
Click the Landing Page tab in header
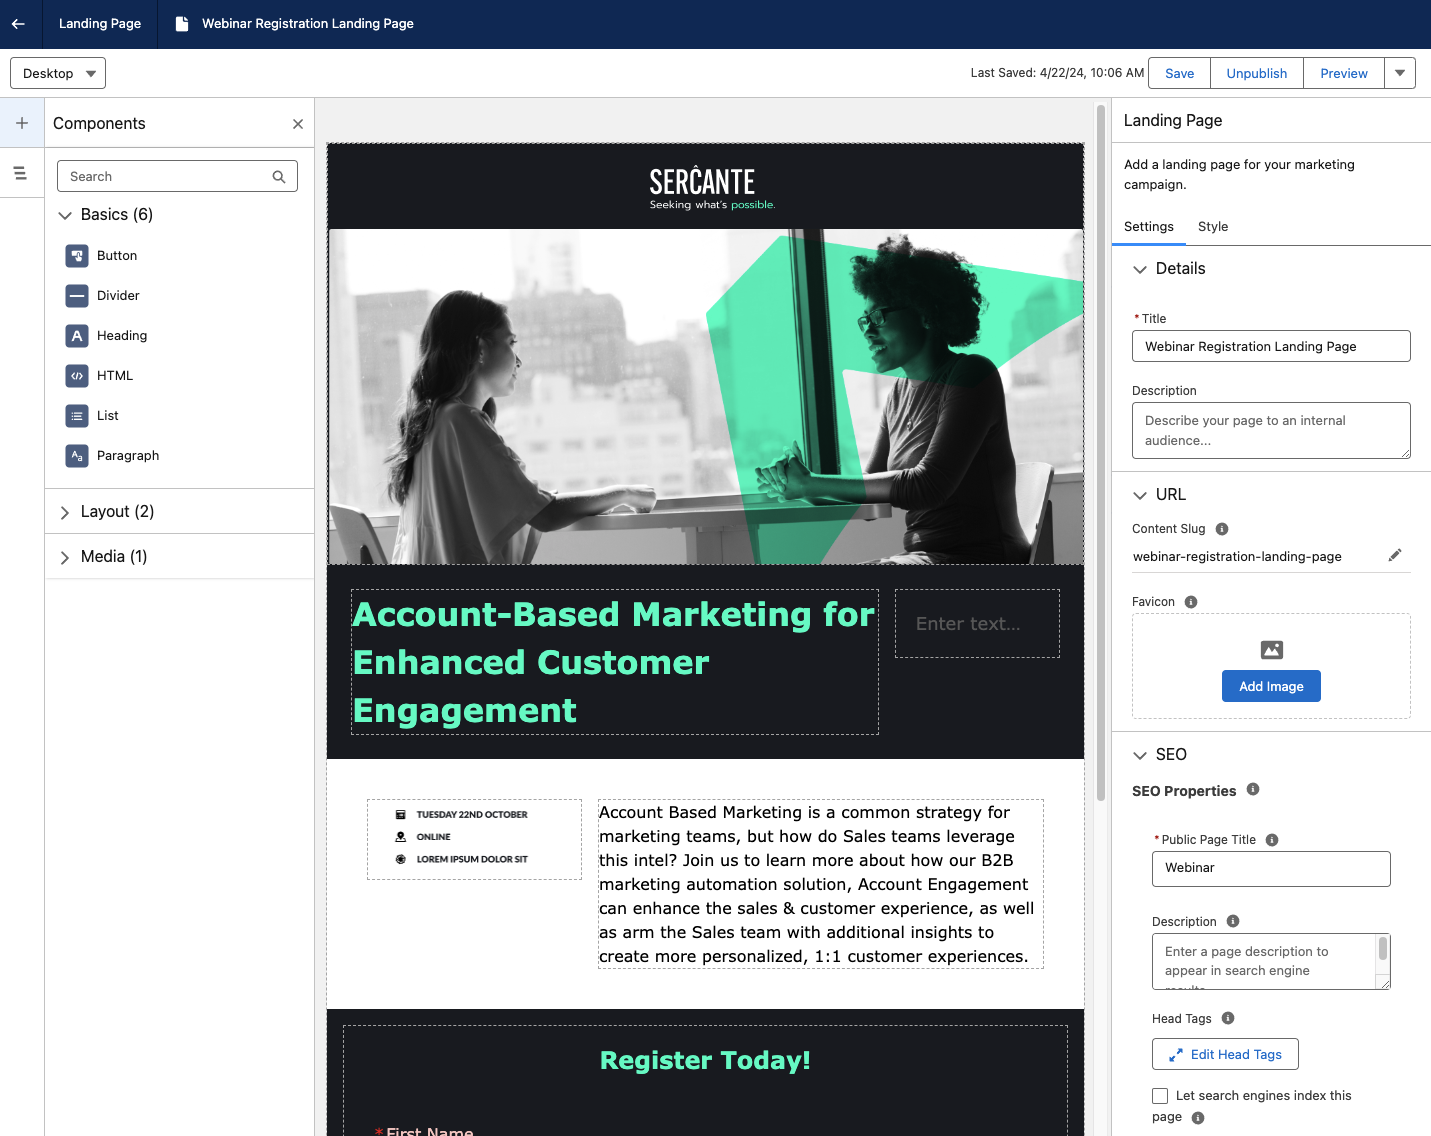100,24
